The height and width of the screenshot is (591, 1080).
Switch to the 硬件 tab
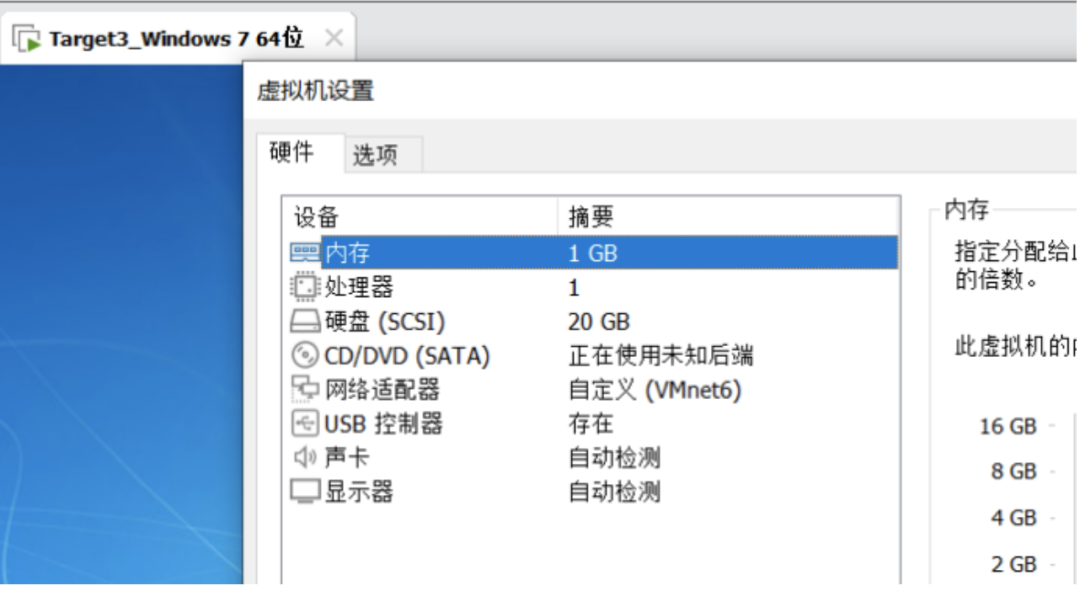(x=291, y=153)
